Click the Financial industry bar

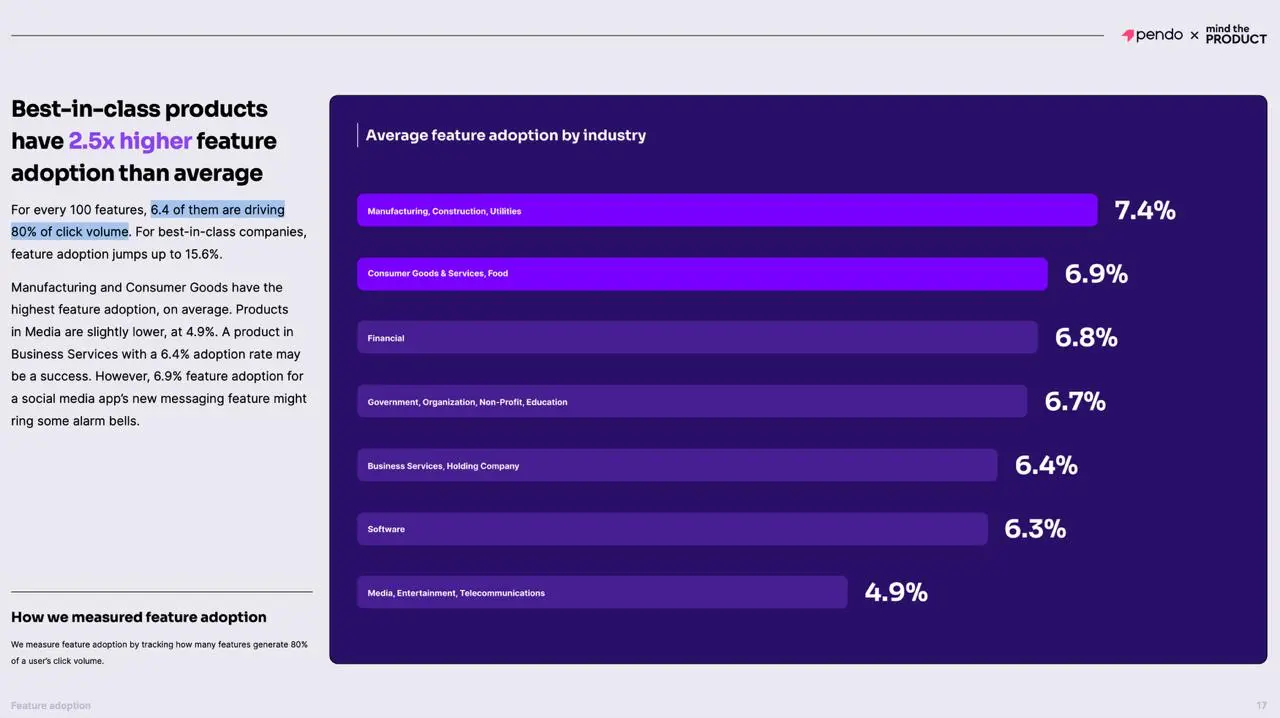[x=697, y=338]
